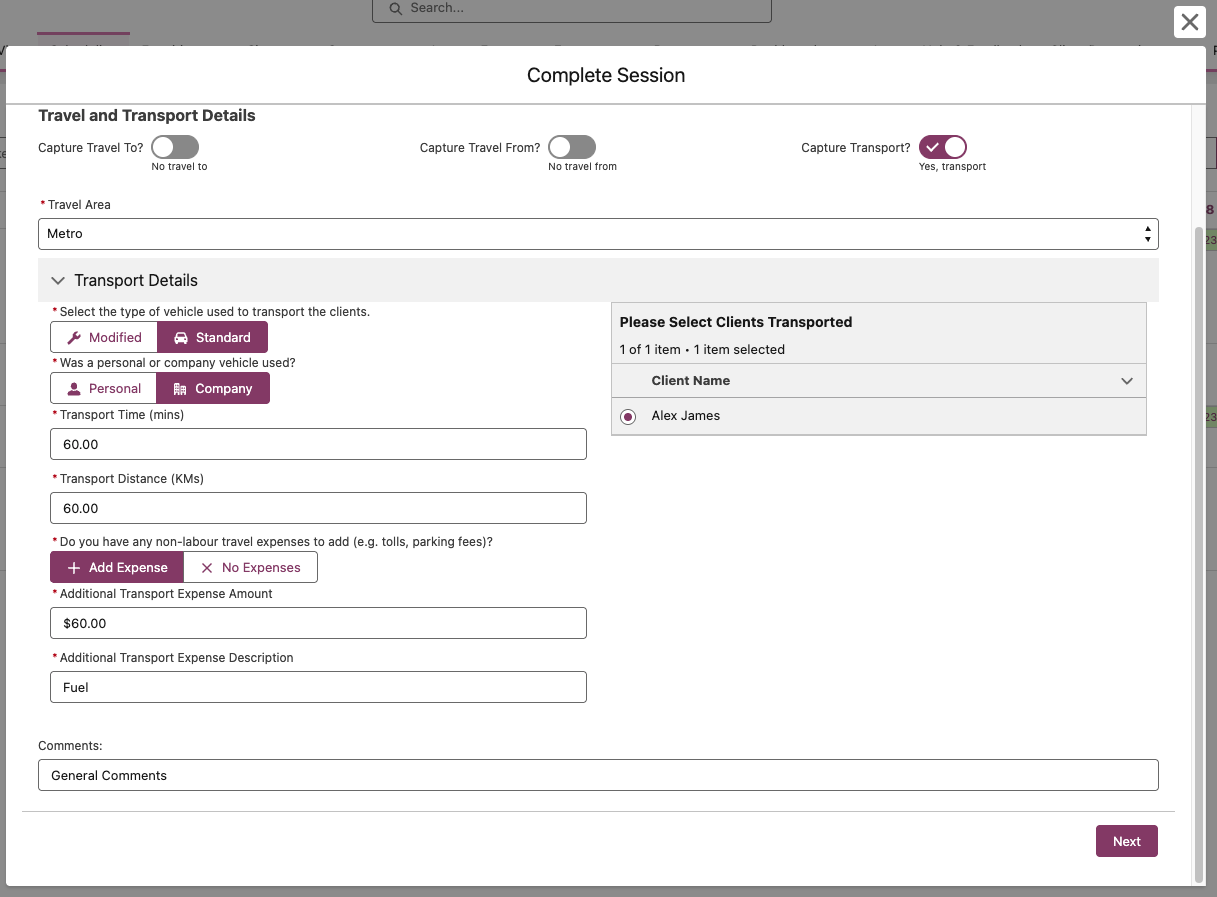Turn on Capture Travel From switch
Viewport: 1217px width, 897px height.
coord(572,147)
